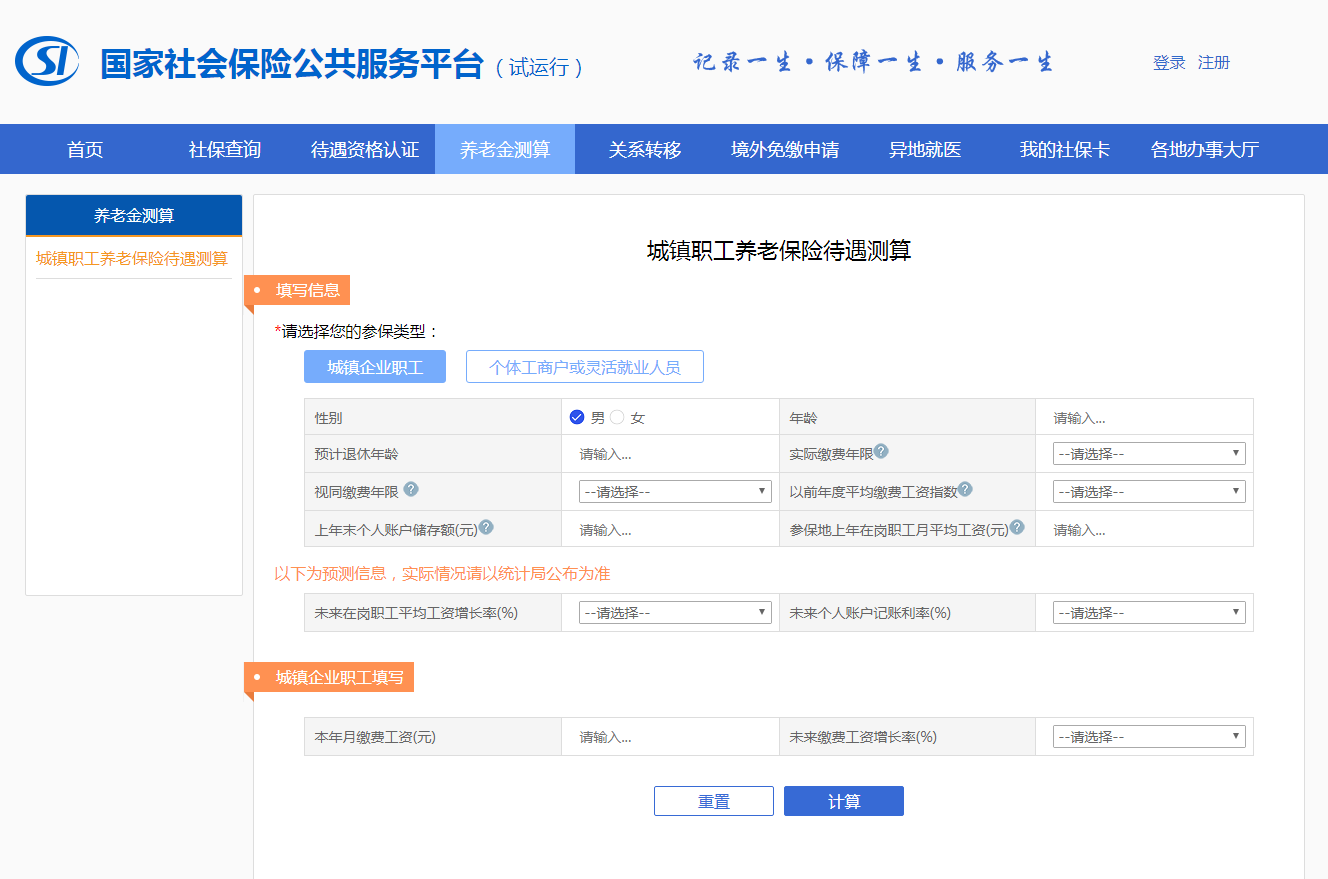The width and height of the screenshot is (1328, 879).
Task: Click the 以下为预测信息 notice text
Action: click(x=442, y=574)
